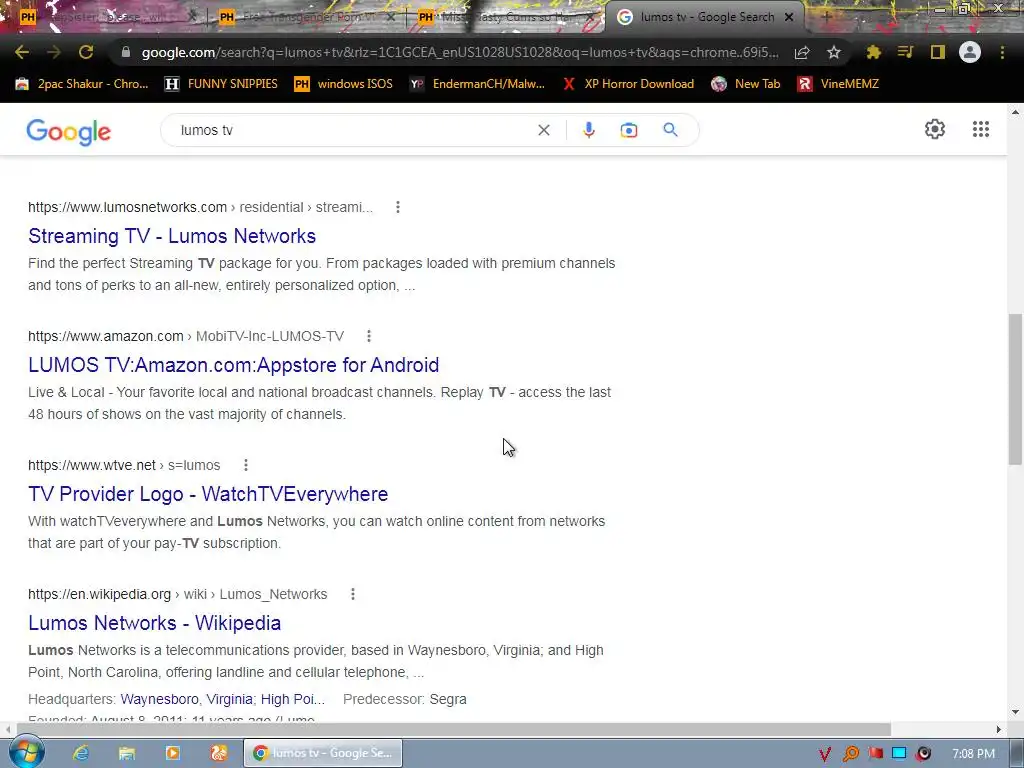Select the Chrome lumos tv taskbar button
This screenshot has width=1024, height=768.
pyautogui.click(x=323, y=753)
